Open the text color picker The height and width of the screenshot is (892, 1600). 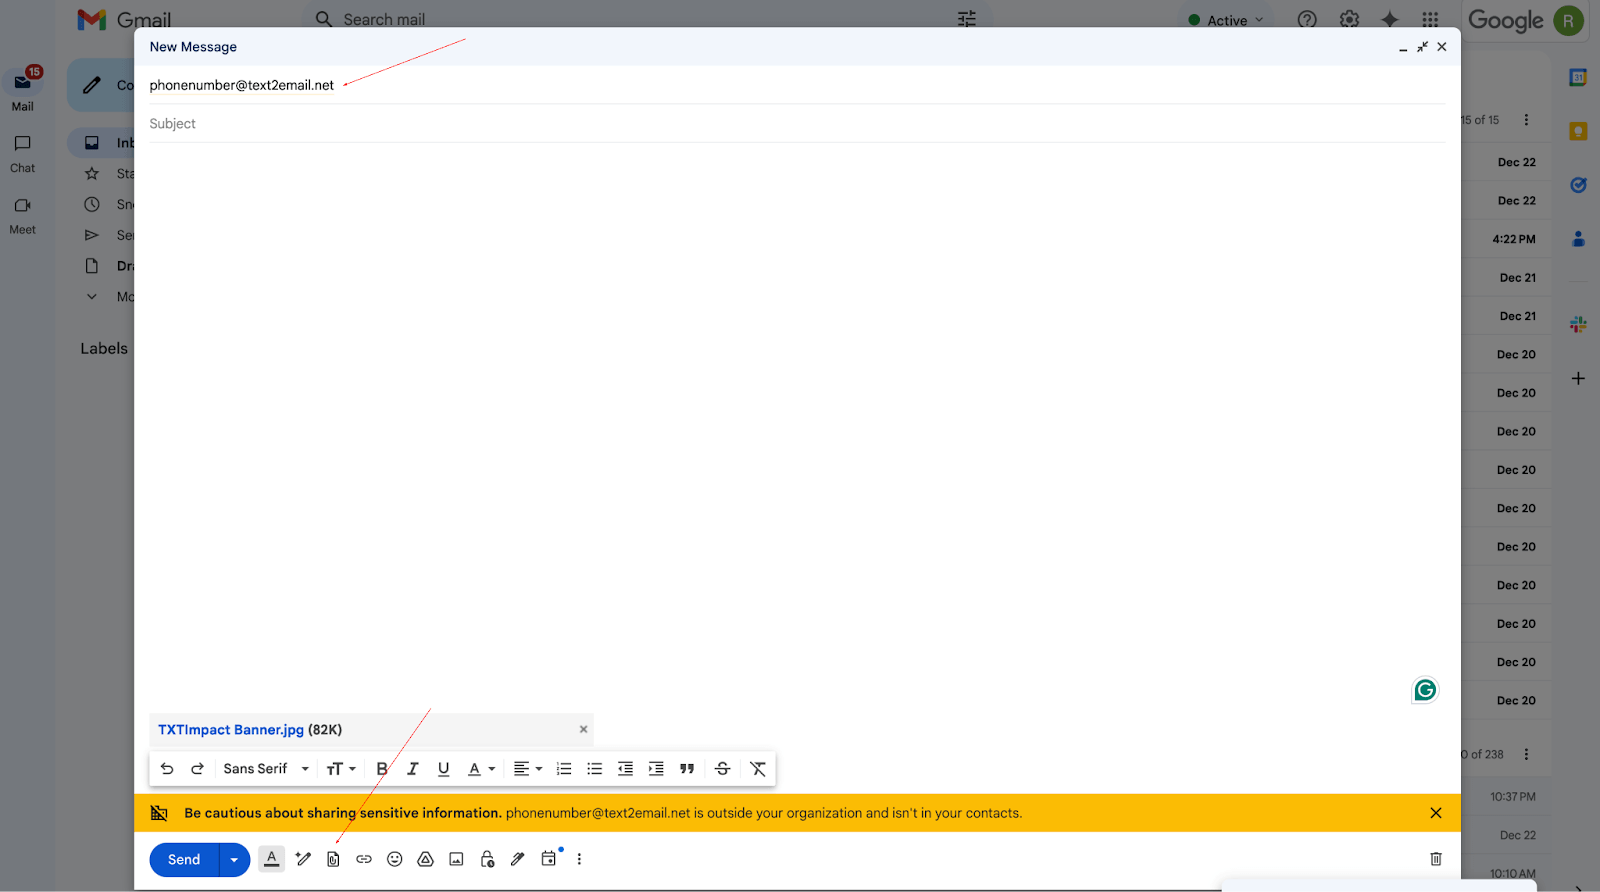482,769
